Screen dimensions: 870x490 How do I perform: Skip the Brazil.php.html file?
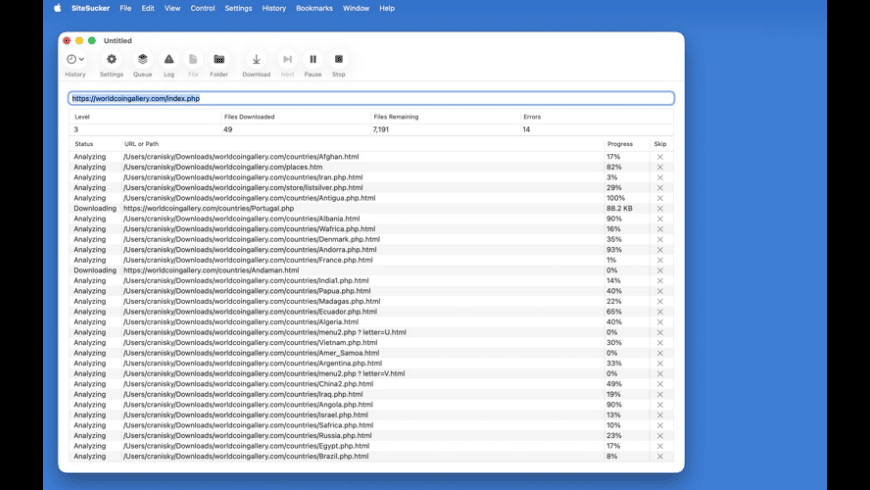[x=660, y=456]
